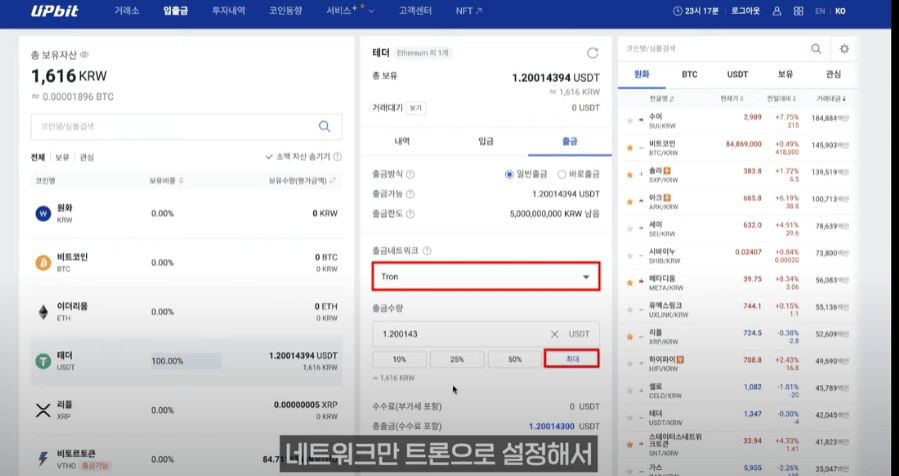Click holdings 코인명/심볼검색 search field
Viewport: 899px width, 476px height.
pyautogui.click(x=186, y=126)
